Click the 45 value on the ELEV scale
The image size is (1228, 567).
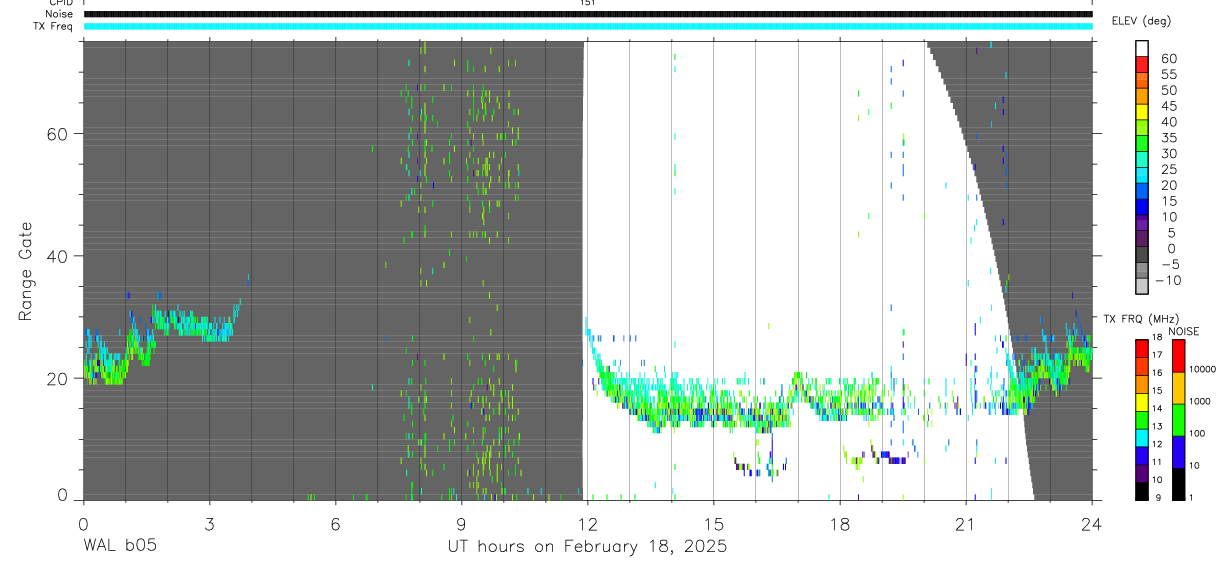[x=1170, y=106]
